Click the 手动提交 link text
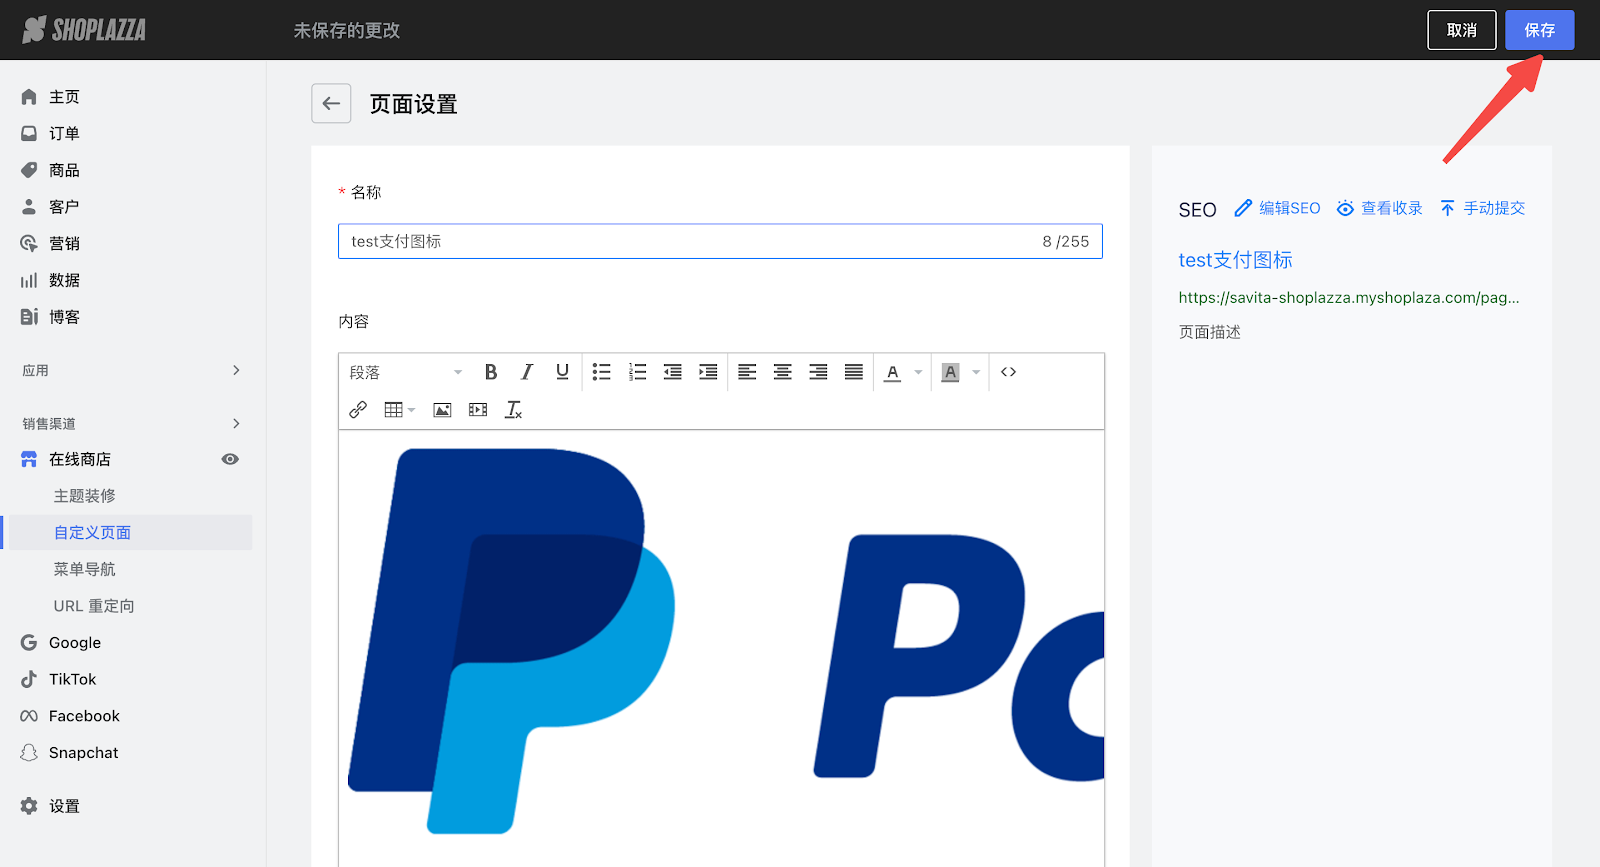 tap(1495, 208)
